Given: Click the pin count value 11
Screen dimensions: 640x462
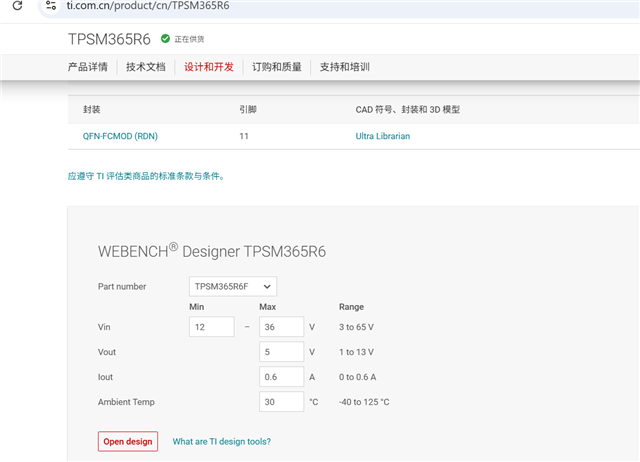Looking at the screenshot, I should tap(244, 136).
